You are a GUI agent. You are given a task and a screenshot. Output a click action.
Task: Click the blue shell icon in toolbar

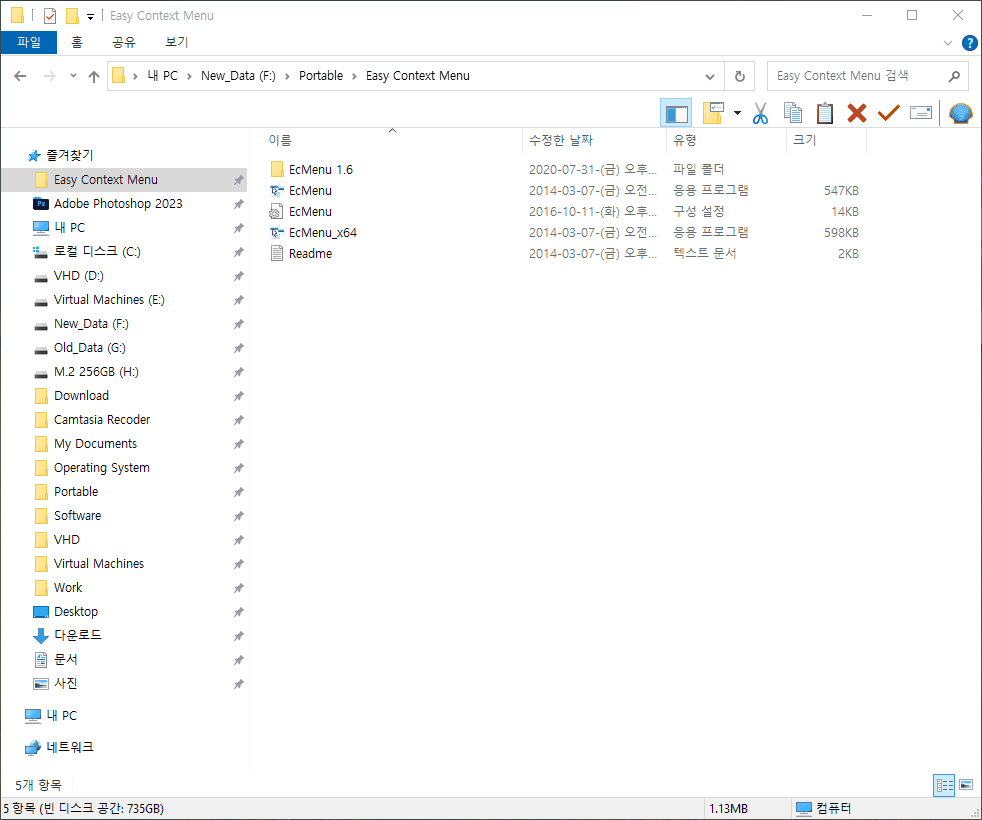961,113
